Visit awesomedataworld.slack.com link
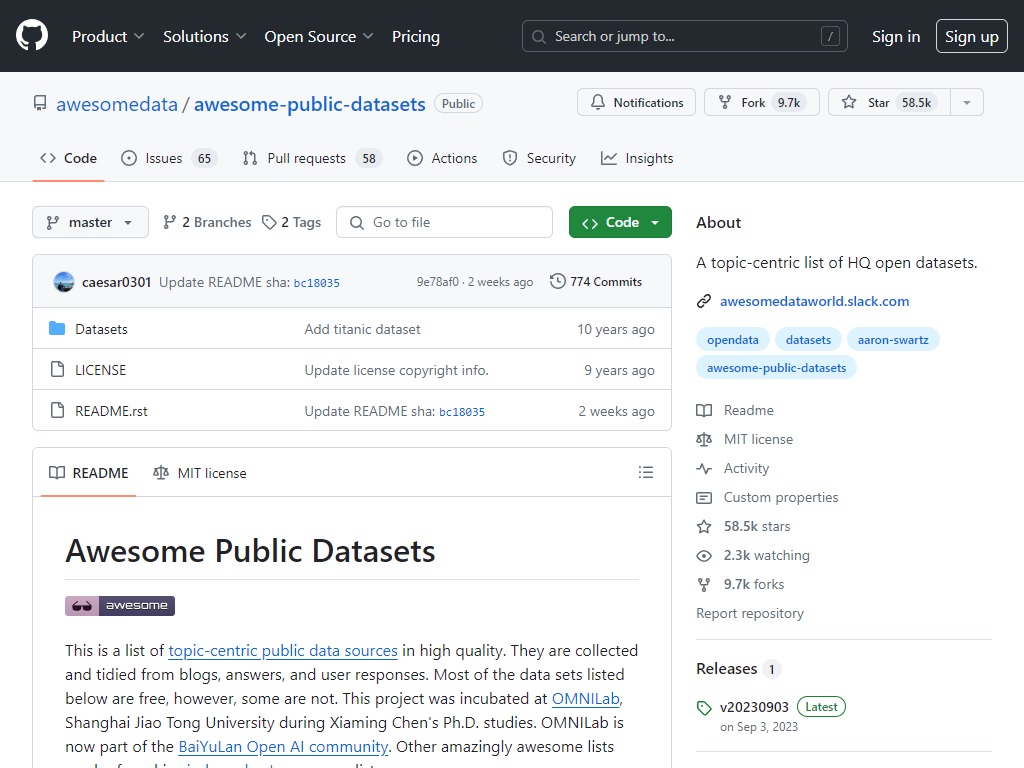Viewport: 1024px width, 768px height. (814, 301)
